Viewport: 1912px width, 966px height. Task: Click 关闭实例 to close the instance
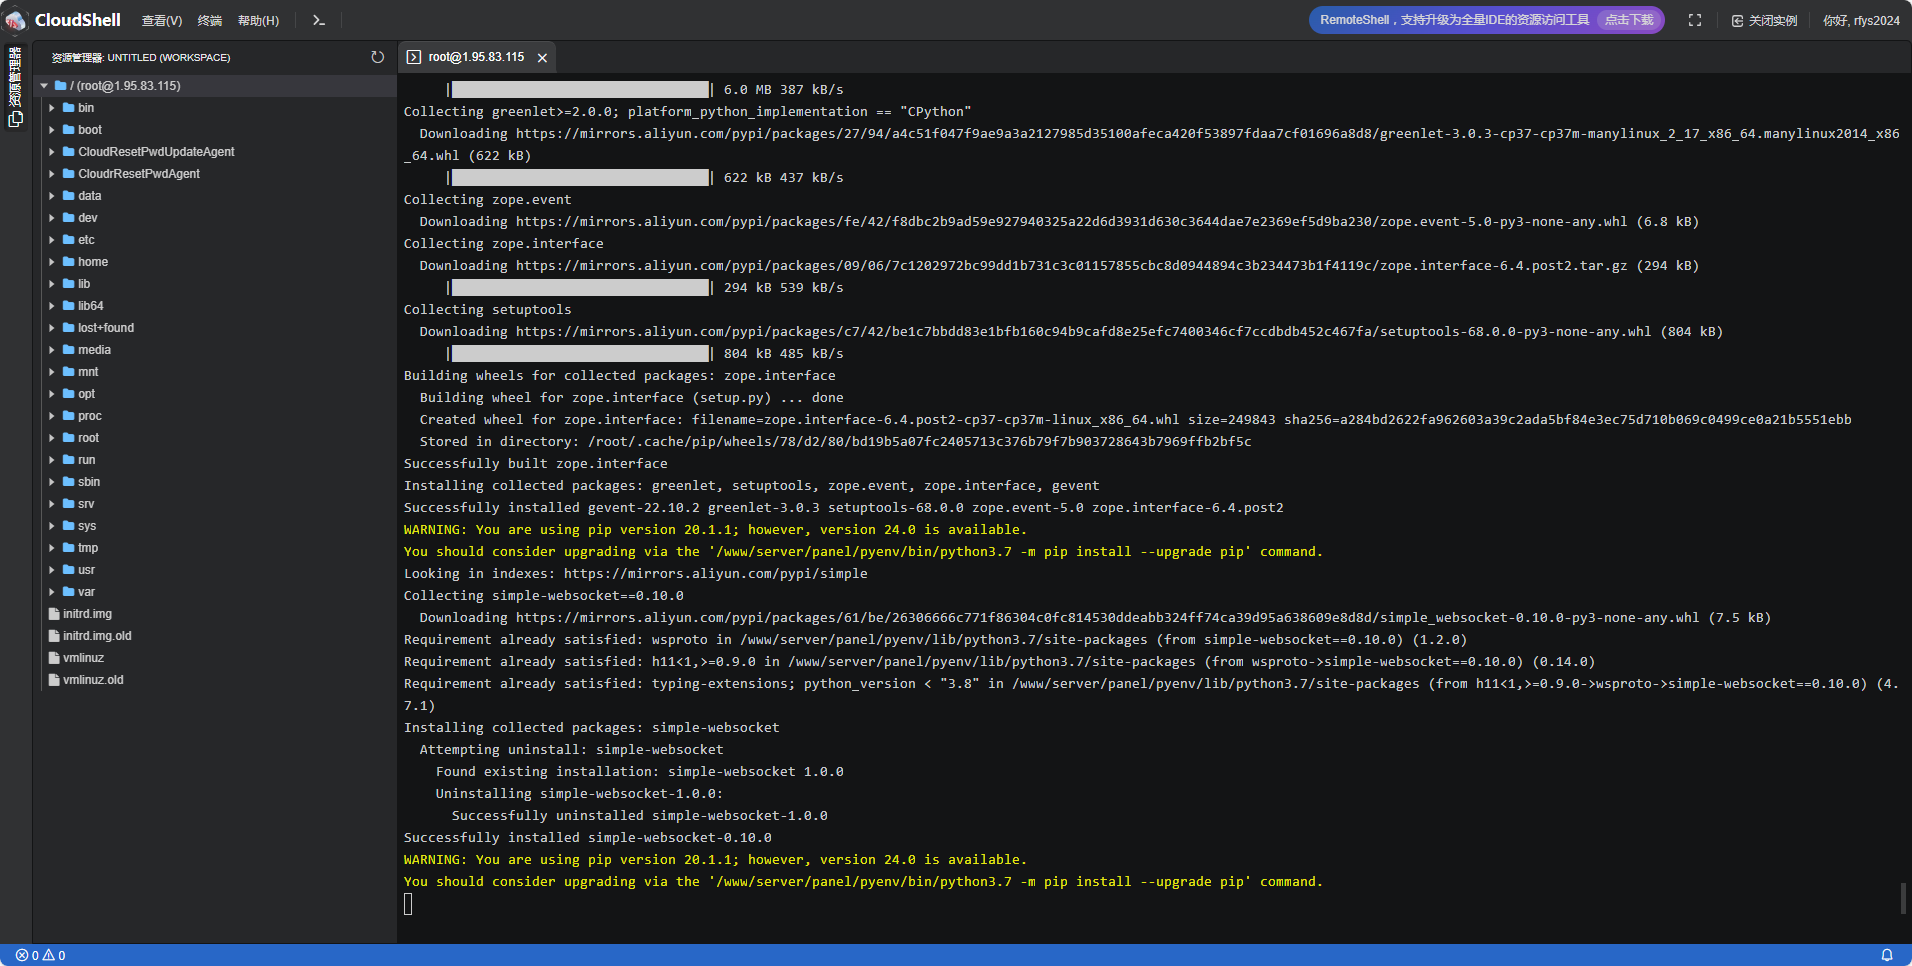point(1765,20)
